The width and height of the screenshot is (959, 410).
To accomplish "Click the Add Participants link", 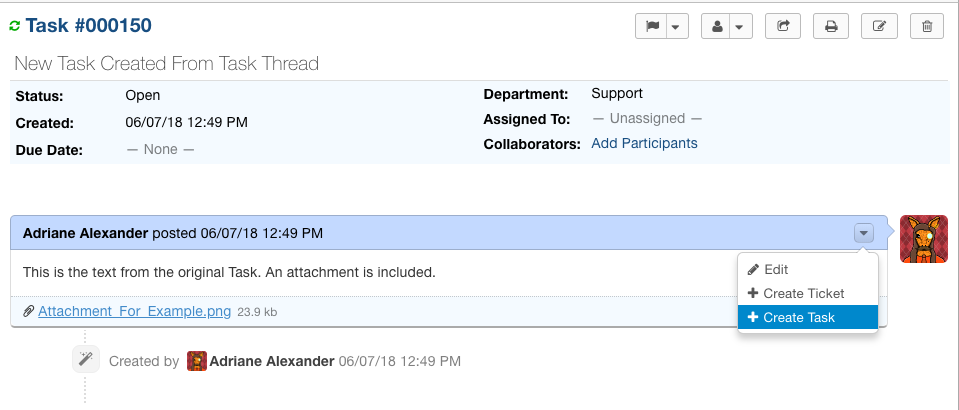I will 644,143.
